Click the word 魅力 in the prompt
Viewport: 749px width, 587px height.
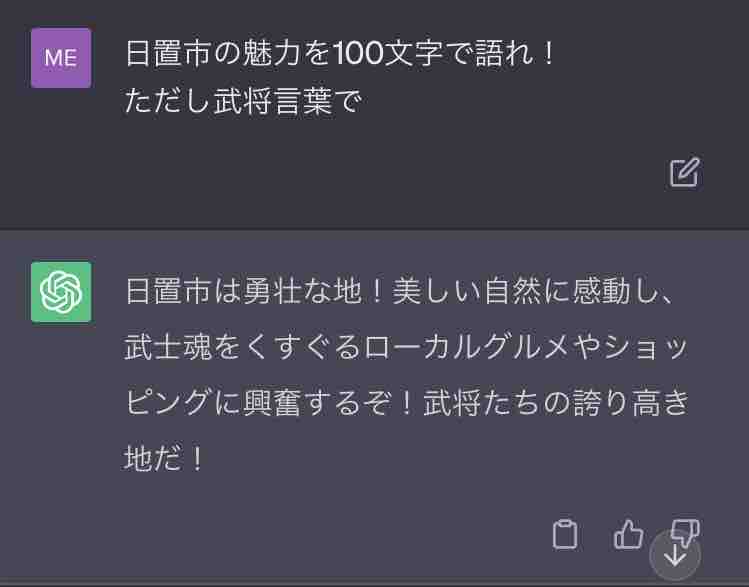point(271,53)
